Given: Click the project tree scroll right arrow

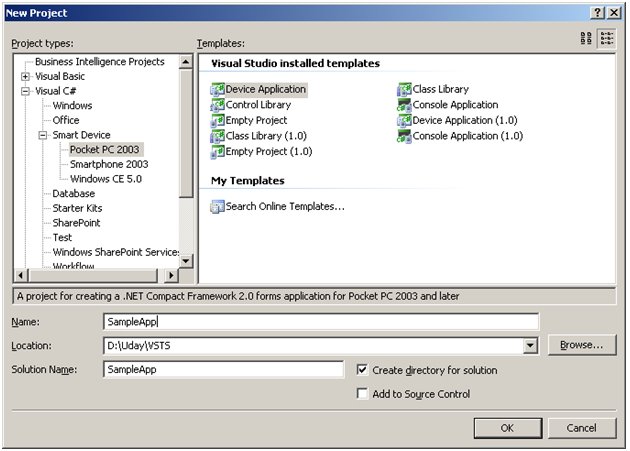Looking at the screenshot, I should click(x=171, y=276).
